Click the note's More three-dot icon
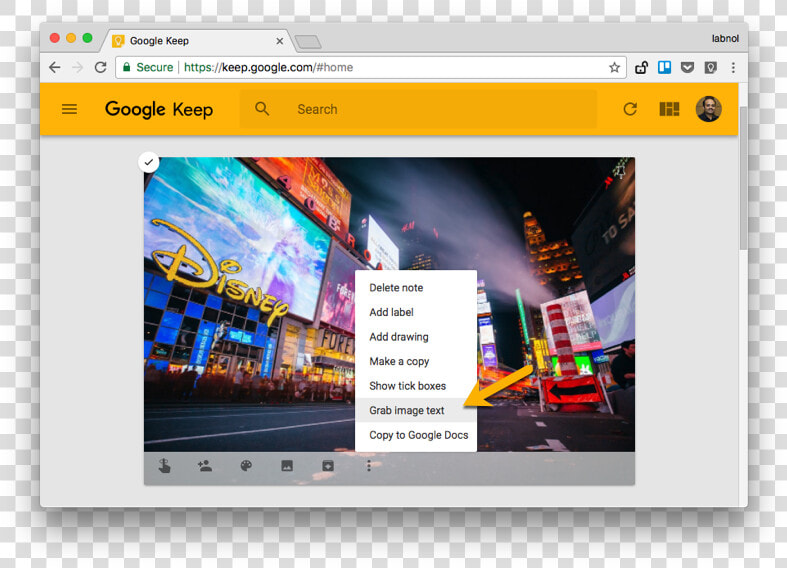The height and width of the screenshot is (568, 787). 369,466
